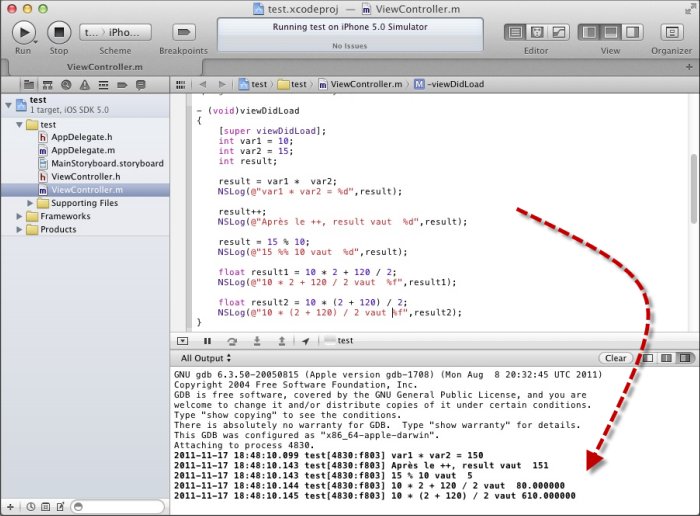The width and height of the screenshot is (700, 516).
Task: Click the Step Into debug icon
Action: [256, 341]
